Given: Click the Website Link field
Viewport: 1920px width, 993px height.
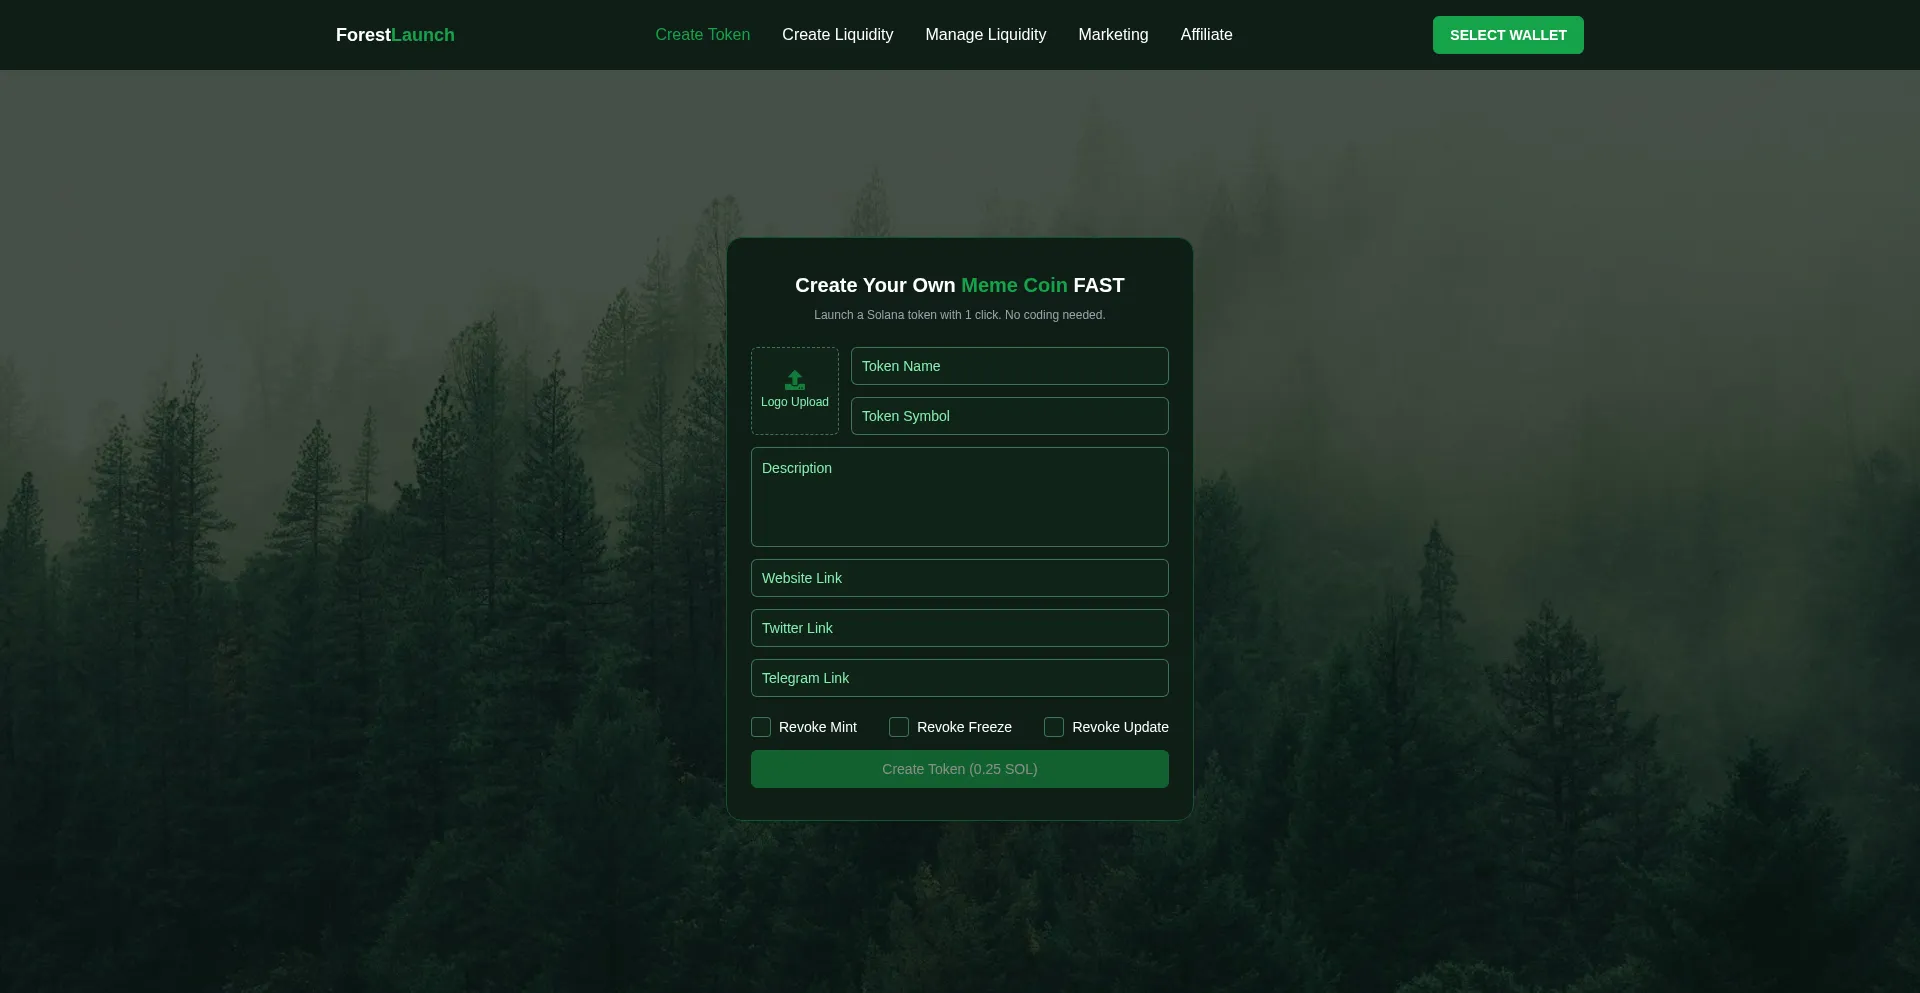Looking at the screenshot, I should click(959, 578).
